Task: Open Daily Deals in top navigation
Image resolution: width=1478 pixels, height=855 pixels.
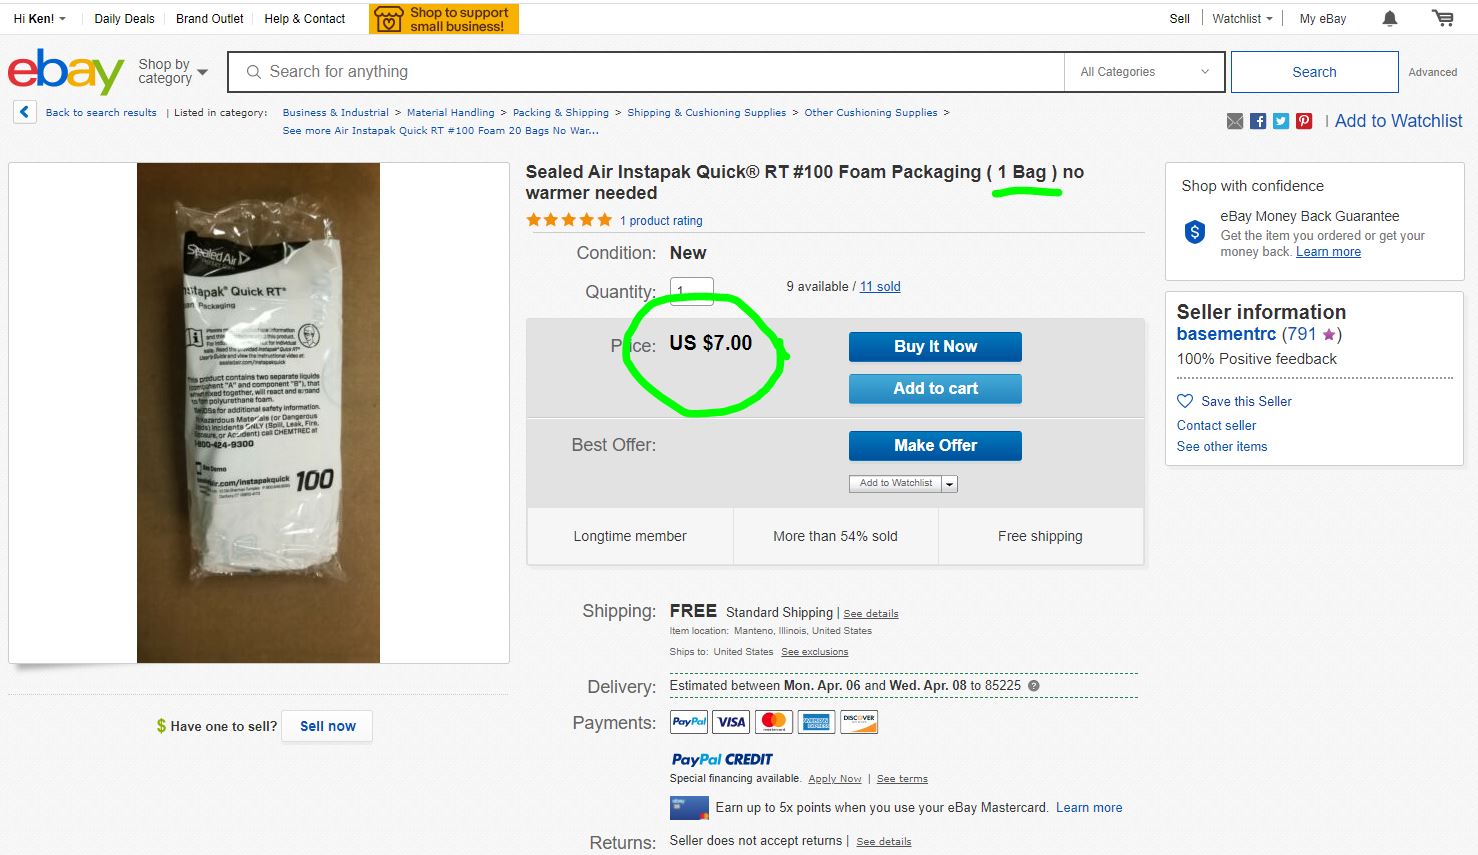Action: (x=124, y=18)
